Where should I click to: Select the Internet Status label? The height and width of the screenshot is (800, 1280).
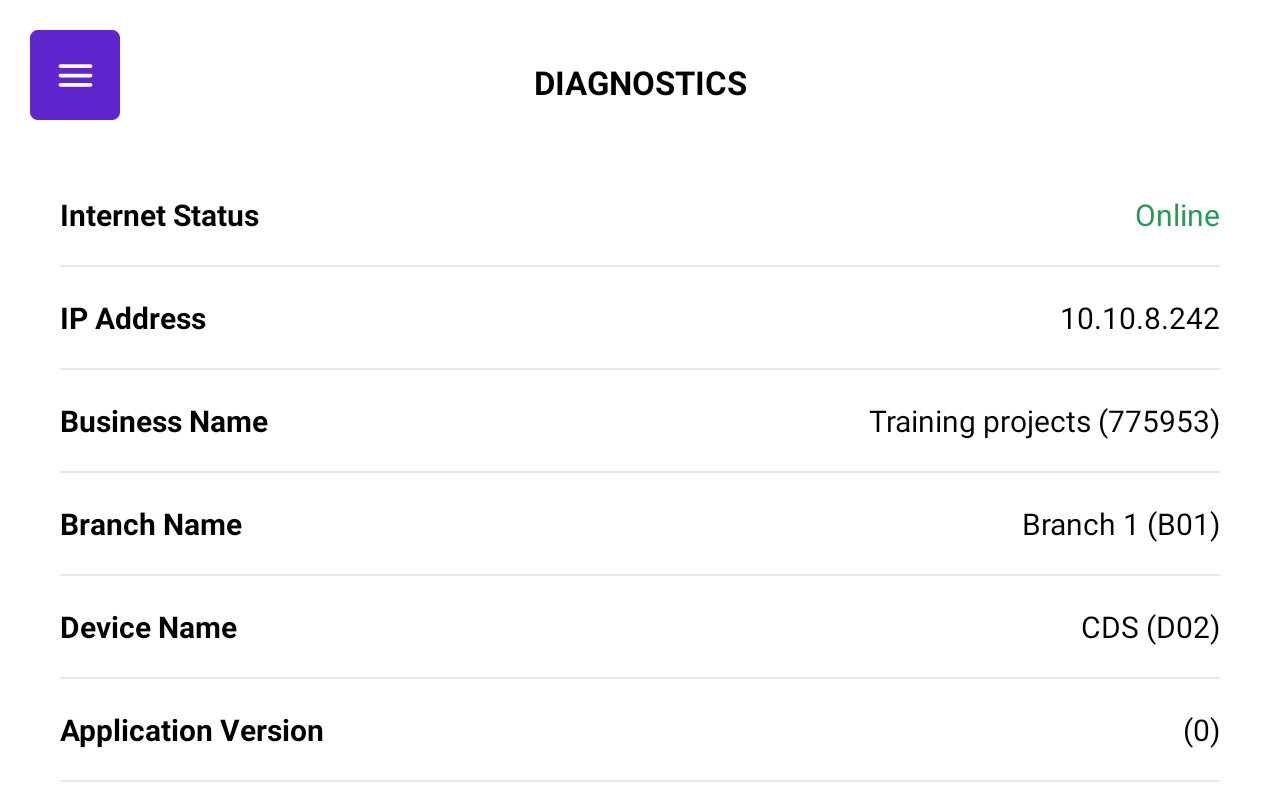159,216
